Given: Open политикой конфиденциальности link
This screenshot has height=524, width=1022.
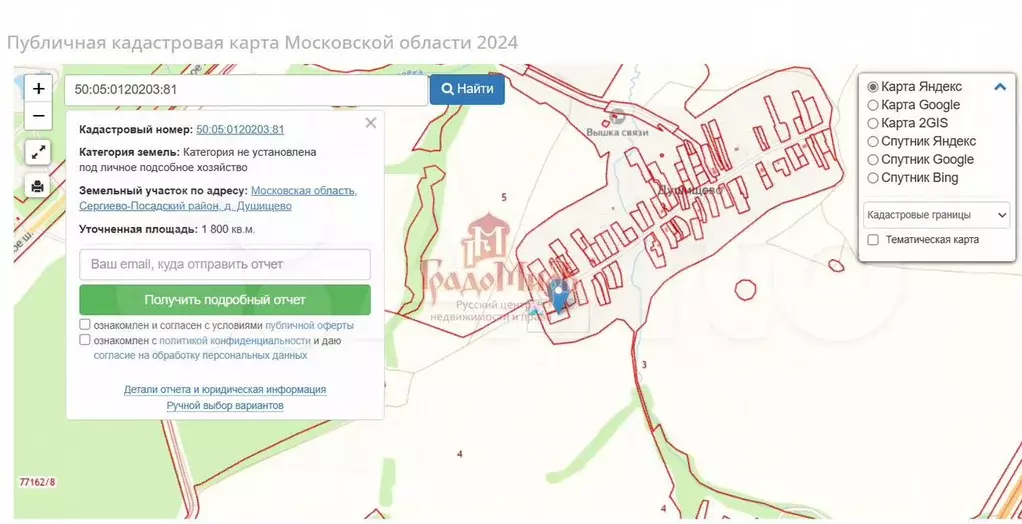Looking at the screenshot, I should (x=235, y=340).
